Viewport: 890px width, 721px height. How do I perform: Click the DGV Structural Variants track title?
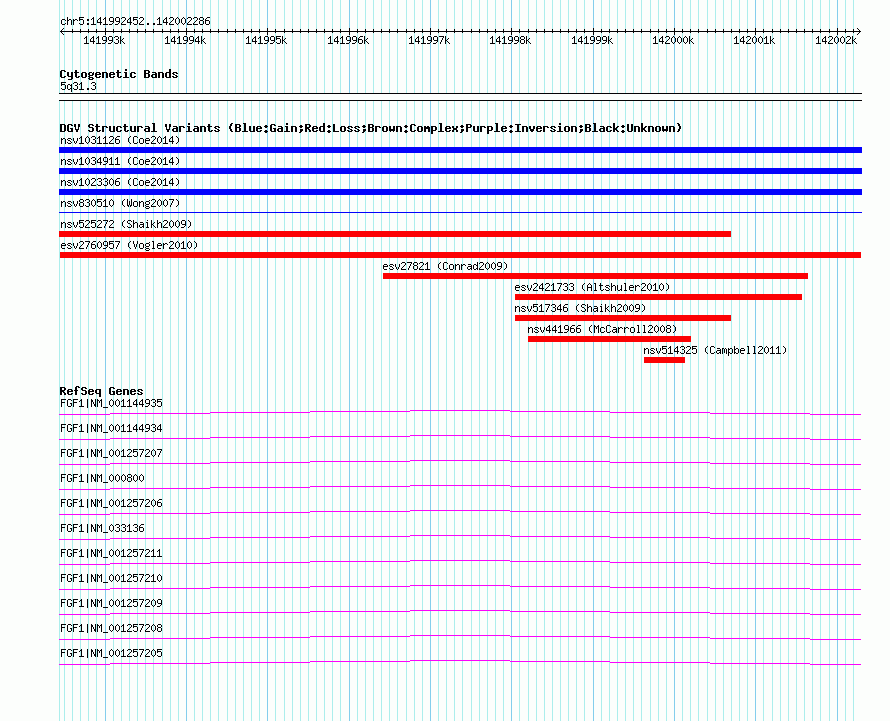[x=371, y=128]
